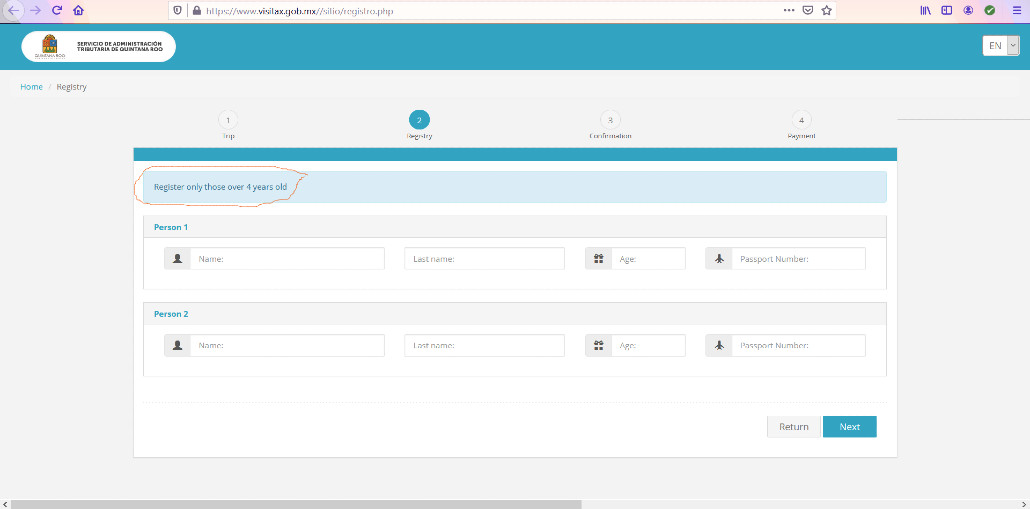Go to the browser home page icon
Image resolution: width=1030 pixels, height=509 pixels.
[78, 9]
